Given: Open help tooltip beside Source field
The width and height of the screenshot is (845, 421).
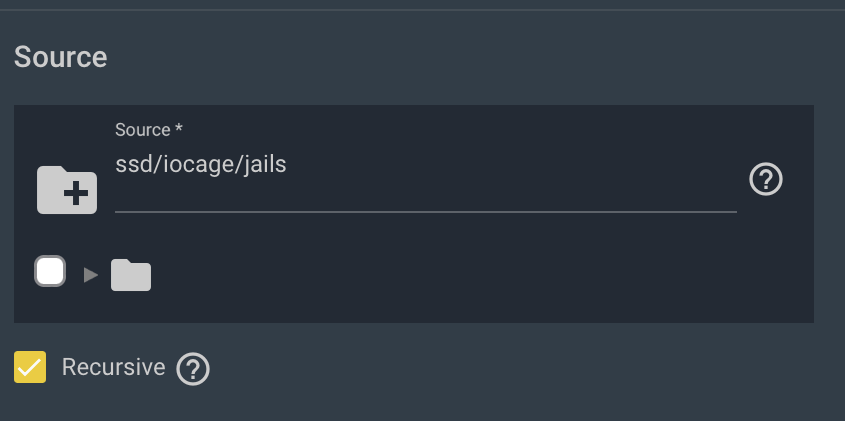Looking at the screenshot, I should pyautogui.click(x=766, y=179).
